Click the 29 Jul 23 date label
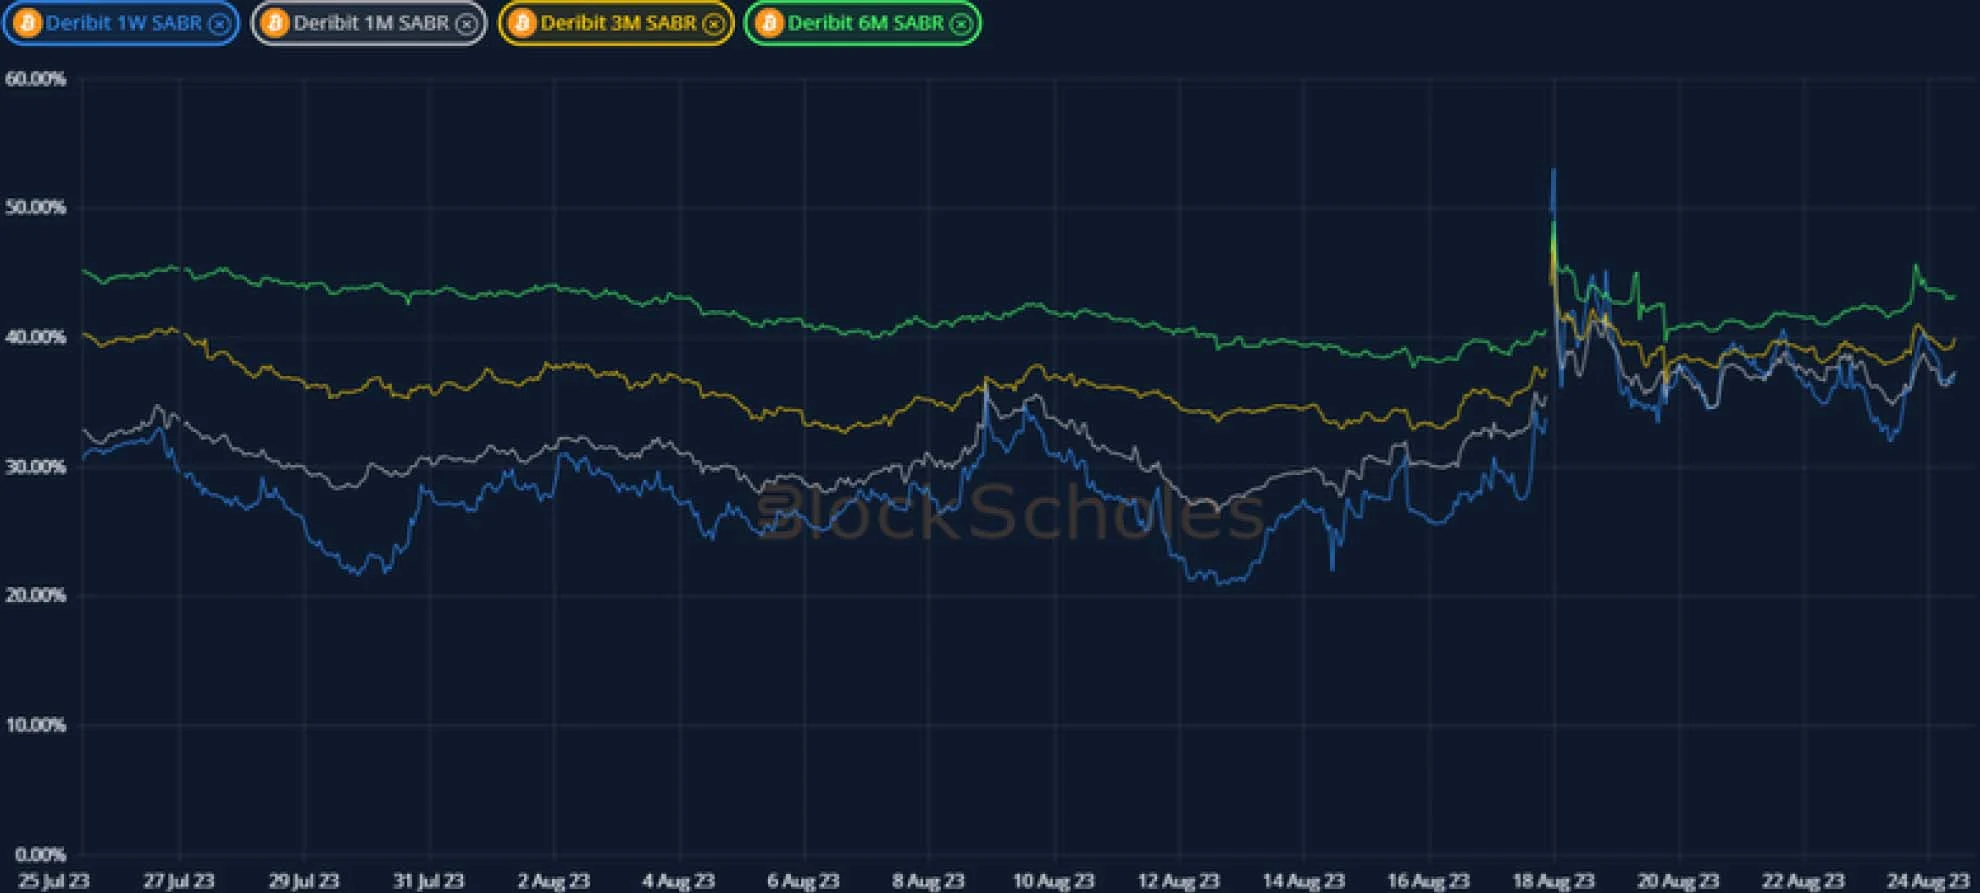 coord(304,881)
